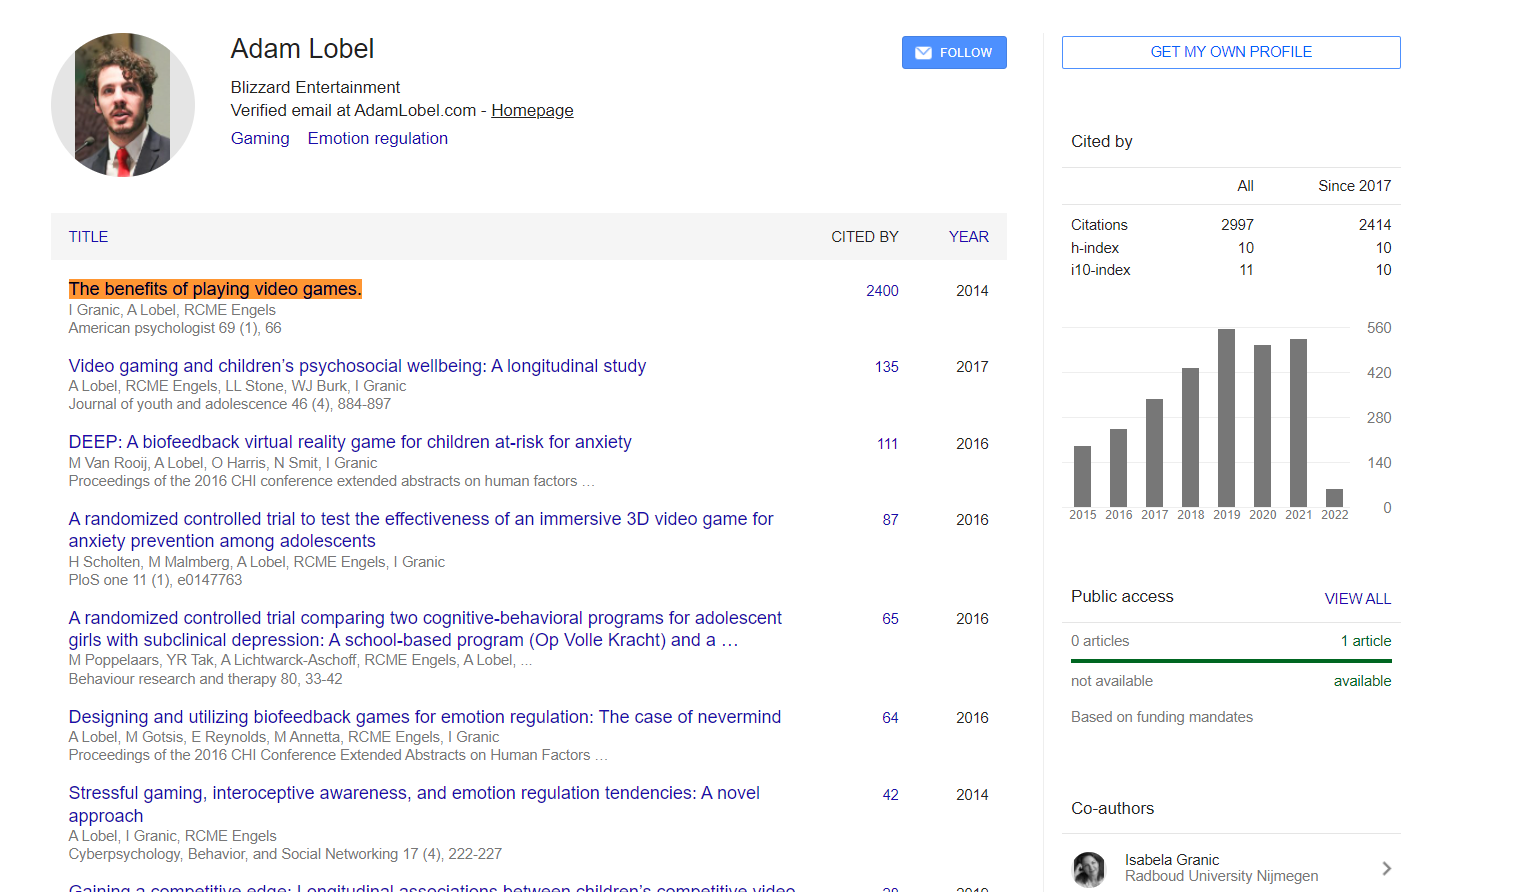Viewport: 1534px width, 892px height.
Task: Open 'Video gaming and children's psychosocial wellbeing' paper
Action: point(357,366)
